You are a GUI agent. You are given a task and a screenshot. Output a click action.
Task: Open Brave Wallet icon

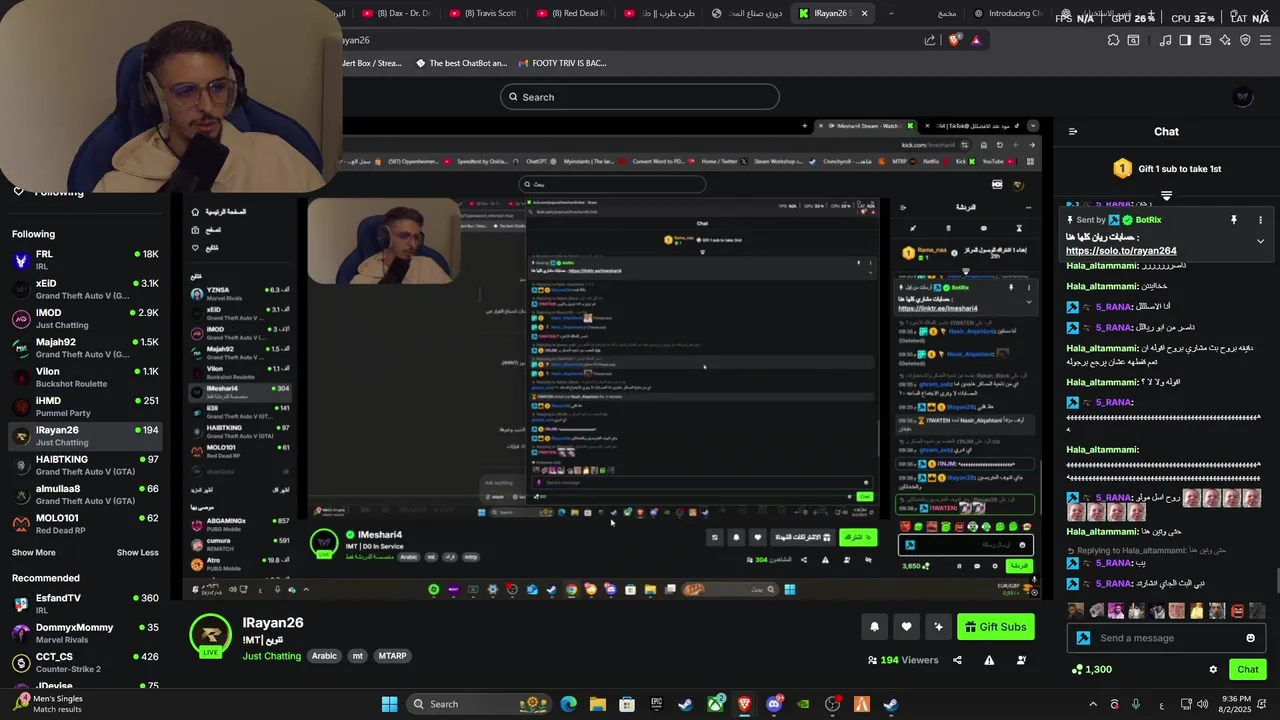click(x=1205, y=40)
